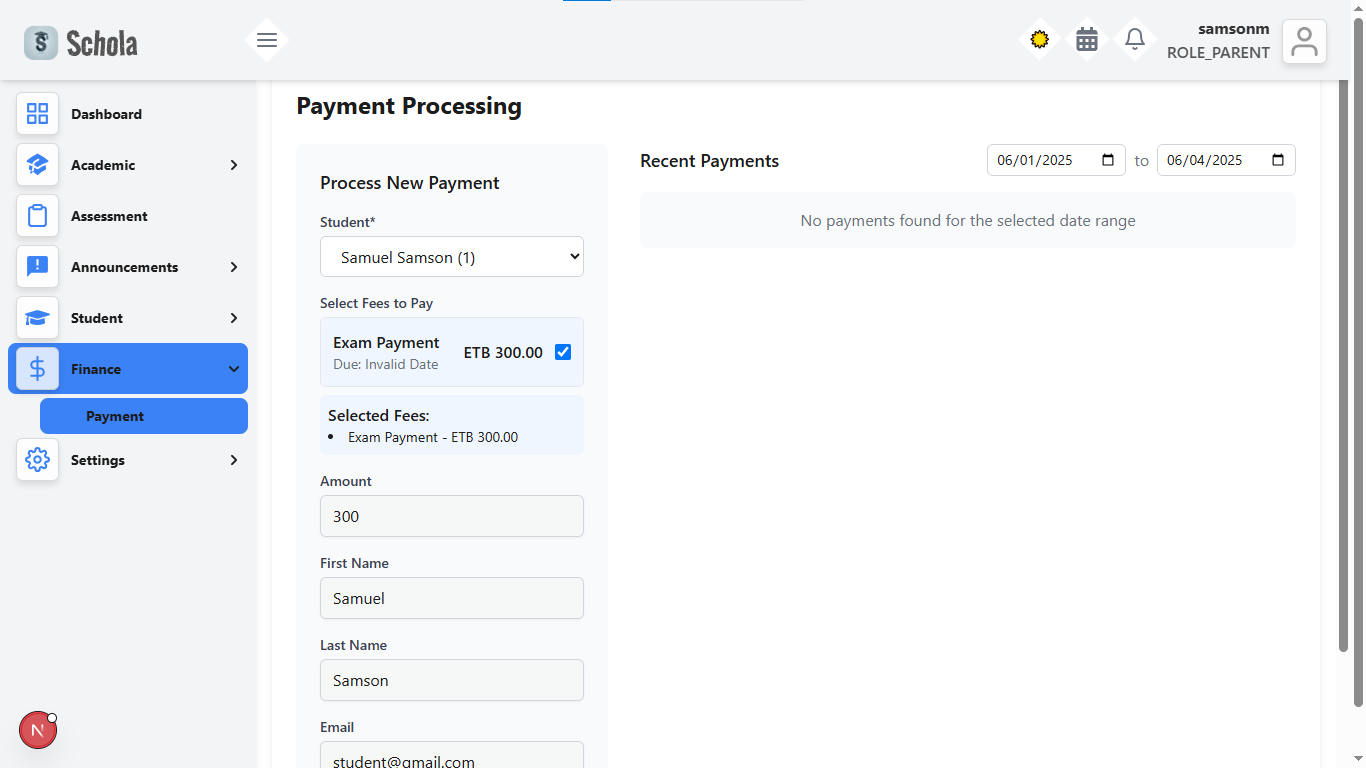Click the red N avatar bubble
Image resolution: width=1366 pixels, height=768 pixels.
coord(37,730)
